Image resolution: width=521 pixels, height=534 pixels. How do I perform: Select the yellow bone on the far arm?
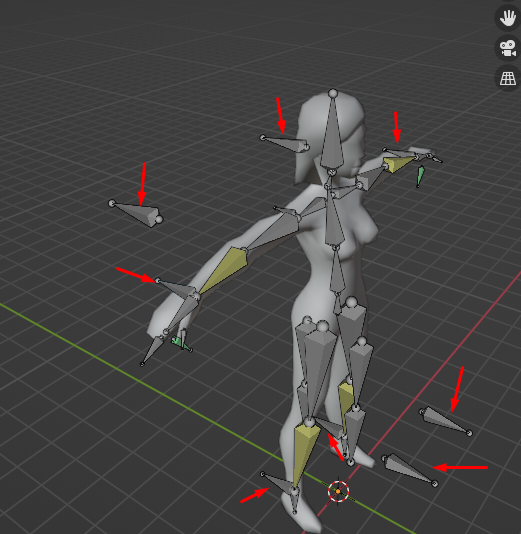tap(399, 163)
